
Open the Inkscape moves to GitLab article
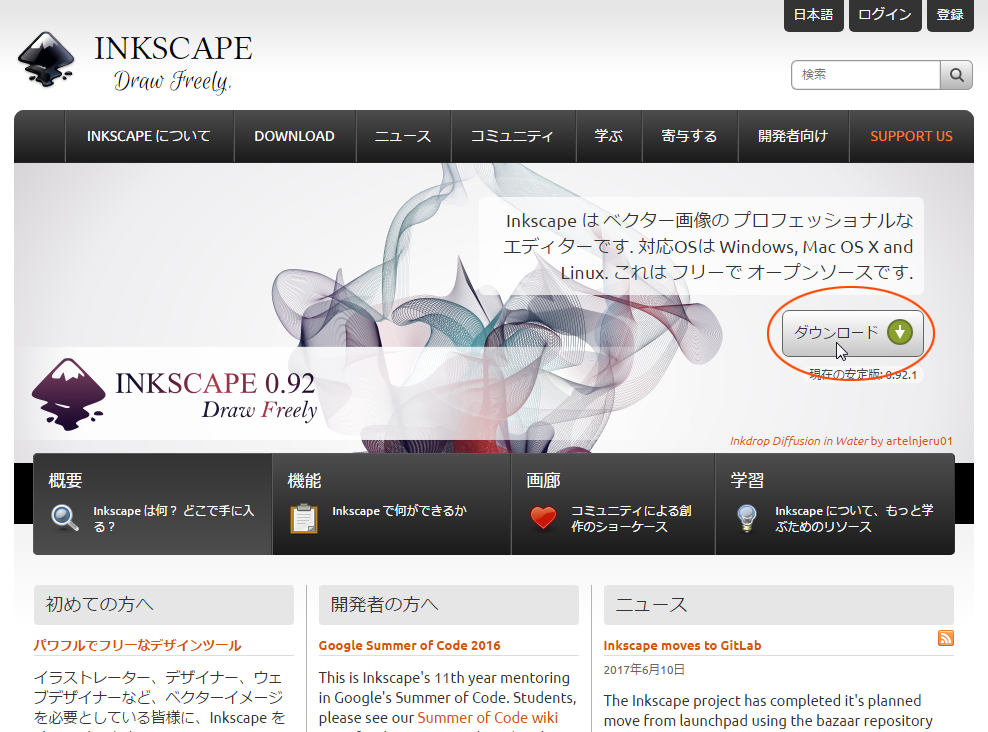click(682, 645)
